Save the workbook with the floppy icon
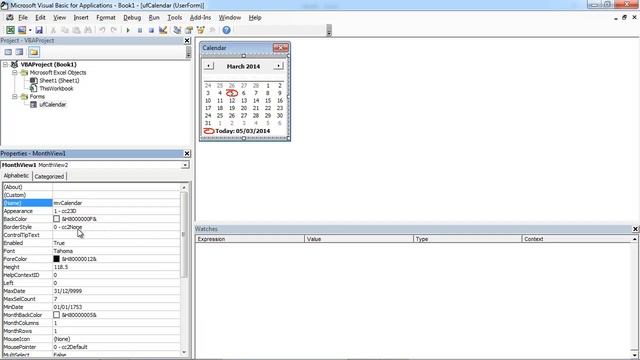Image resolution: width=640 pixels, height=360 pixels. point(39,30)
